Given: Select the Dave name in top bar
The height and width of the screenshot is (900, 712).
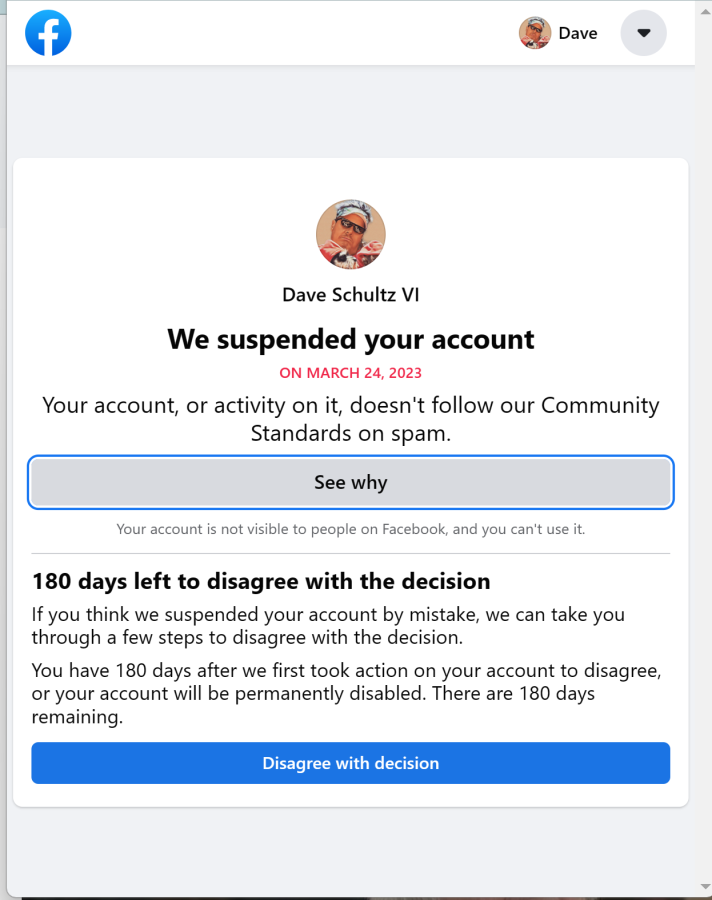Looking at the screenshot, I should [x=578, y=33].
